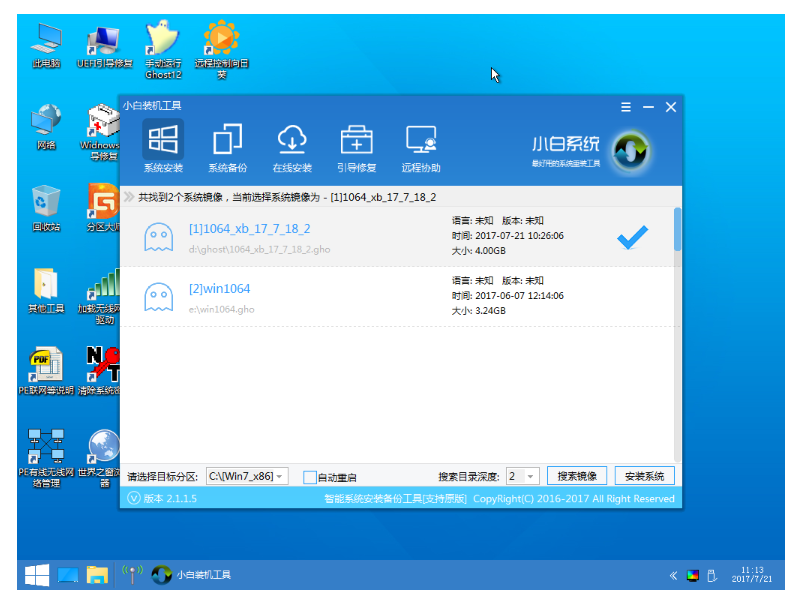Open the 搜索目录深度 dropdown
795x597 pixels.
pos(522,476)
